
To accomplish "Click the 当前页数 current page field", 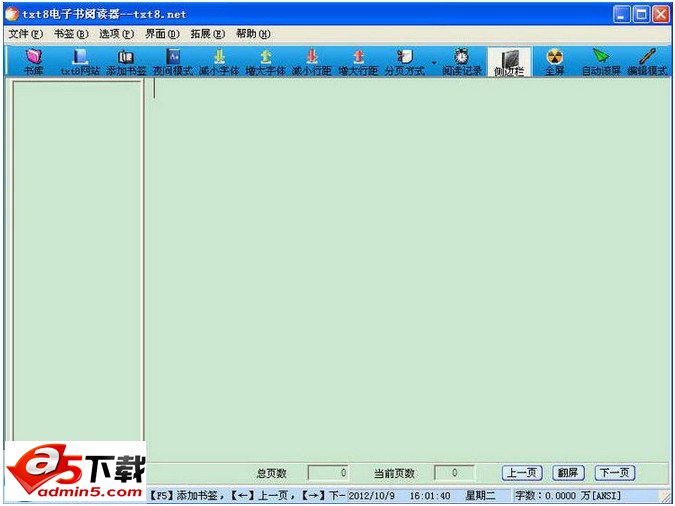I will [455, 473].
